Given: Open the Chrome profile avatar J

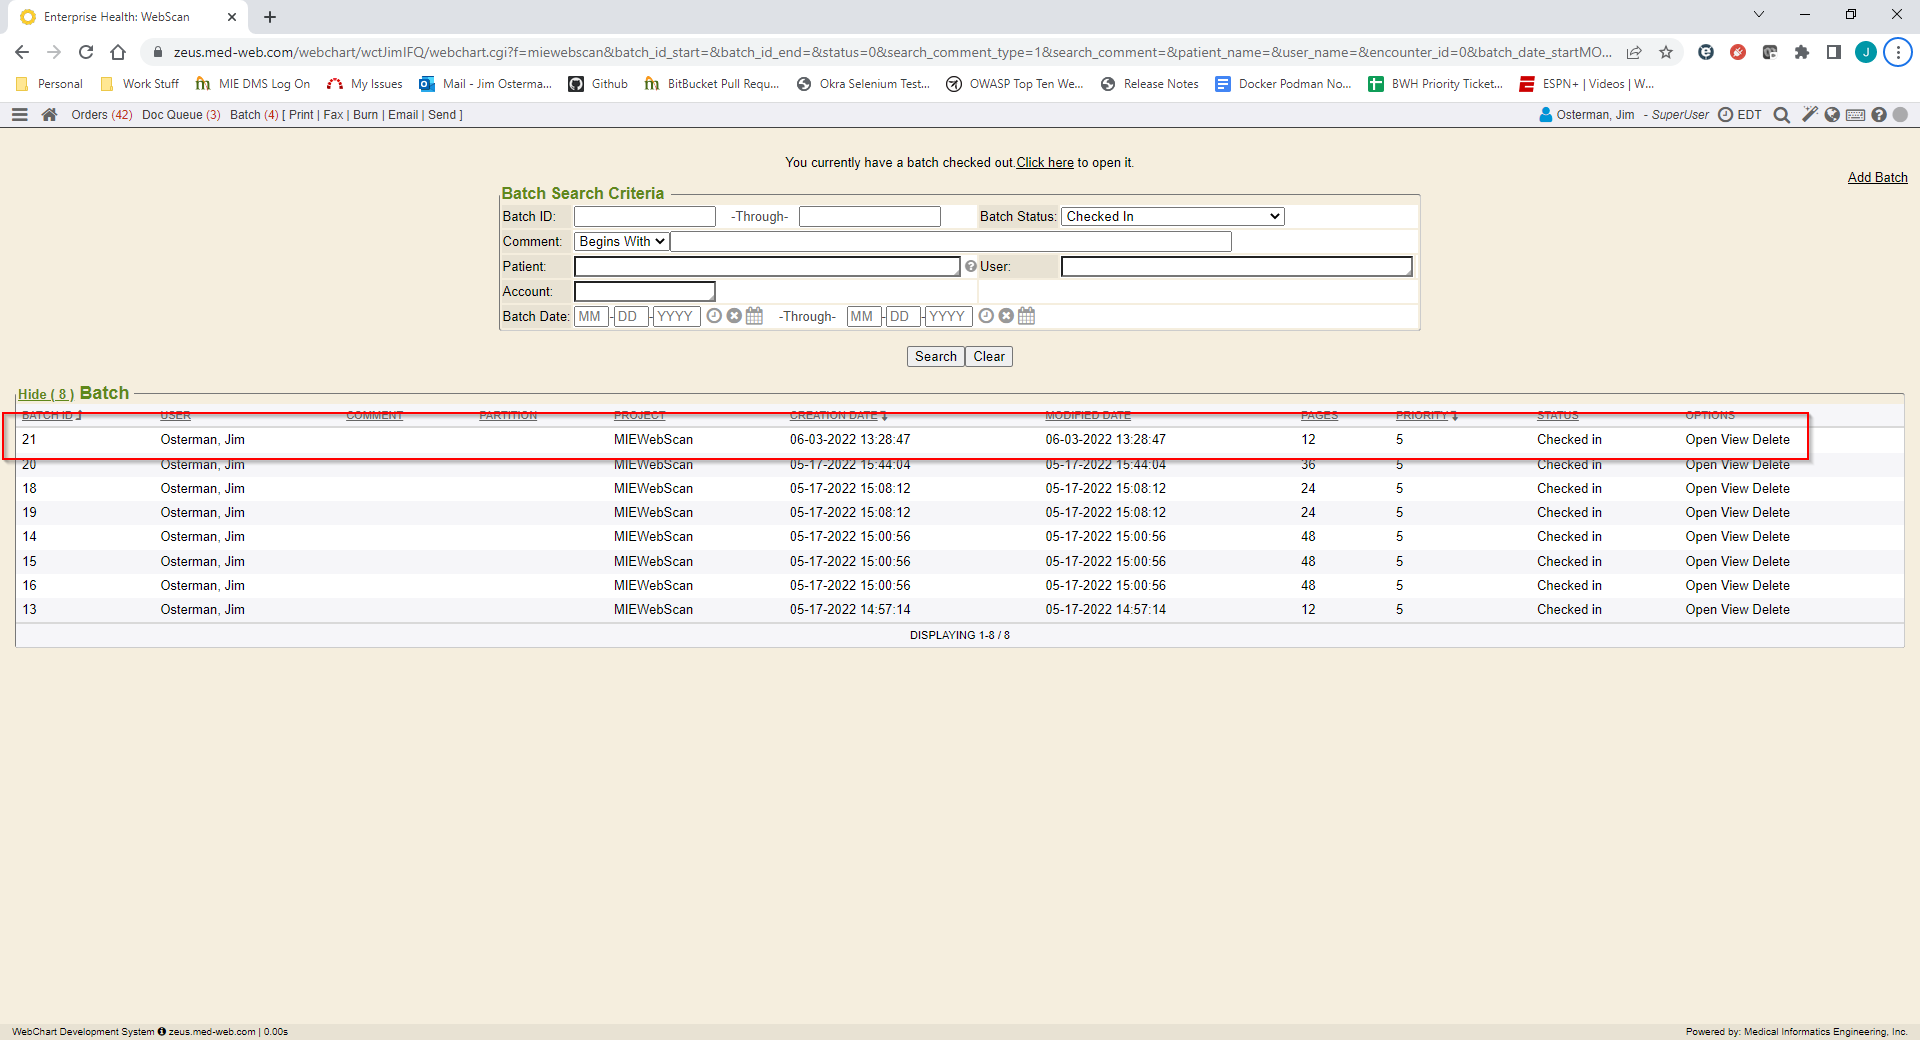Looking at the screenshot, I should pos(1866,52).
